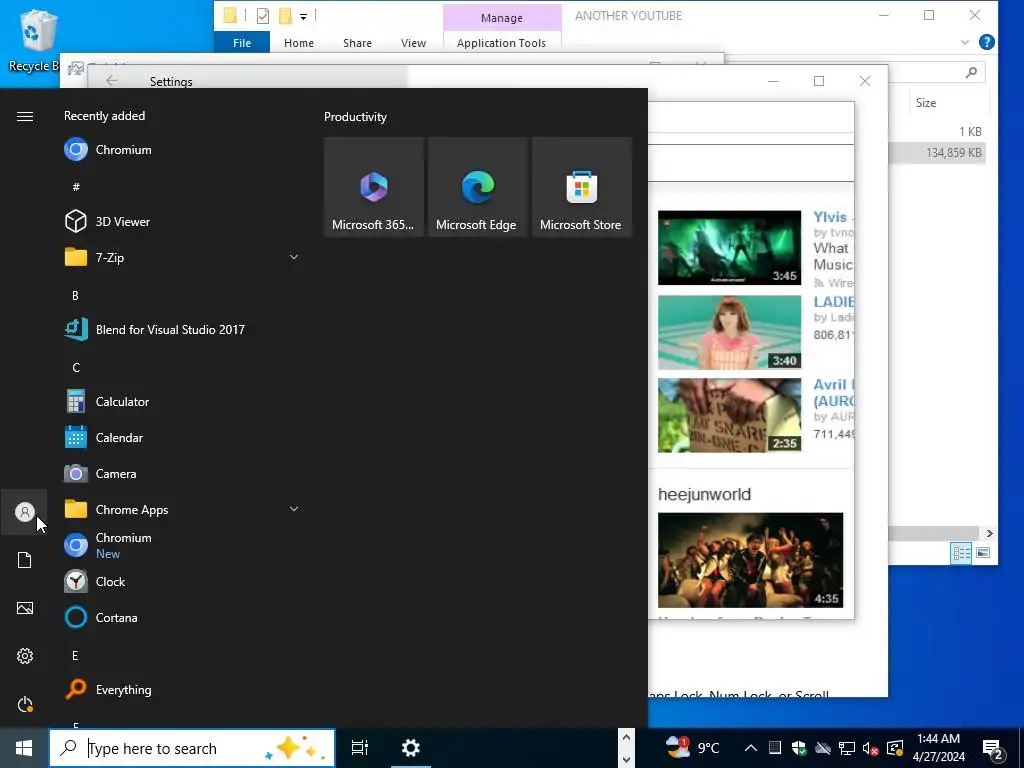Expand the Explorer ribbon chevron
The height and width of the screenshot is (768, 1024).
pos(965,42)
